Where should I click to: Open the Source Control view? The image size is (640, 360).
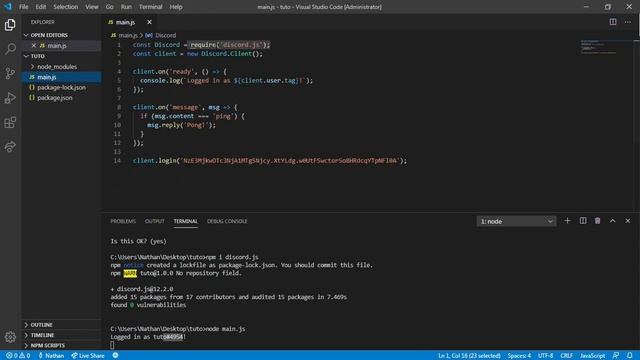[x=10, y=73]
